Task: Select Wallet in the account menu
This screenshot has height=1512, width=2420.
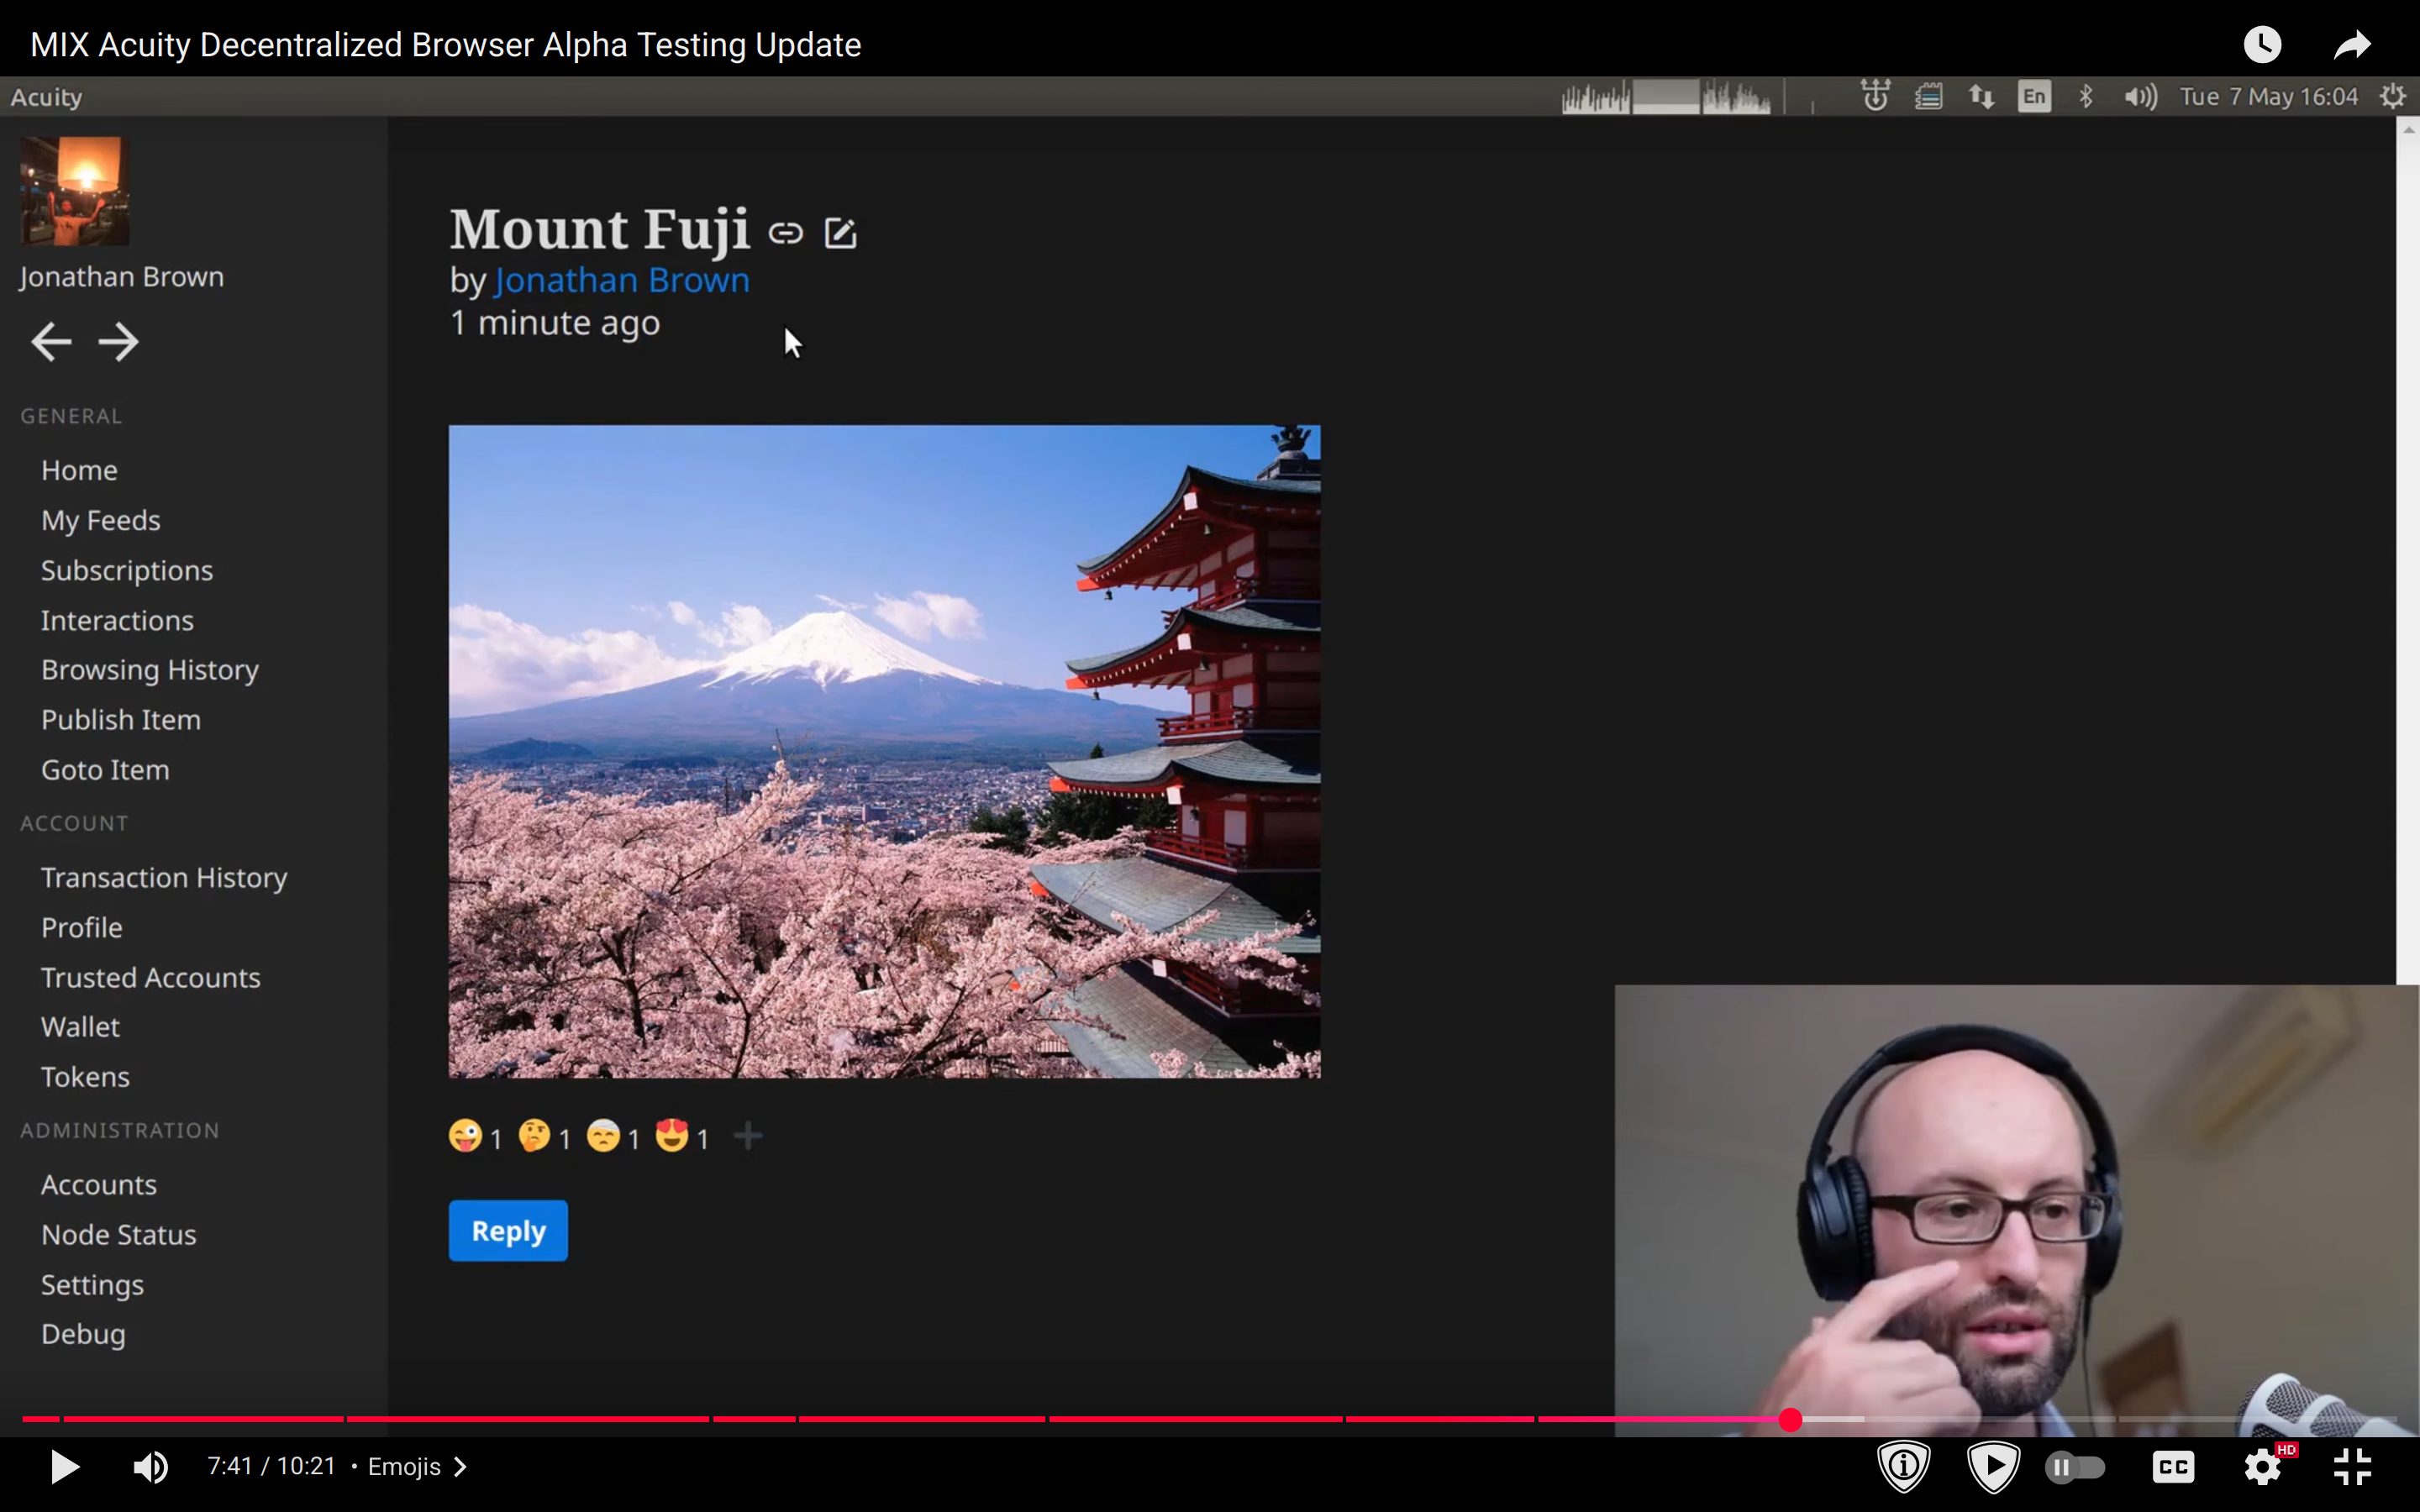Action: 80,1027
